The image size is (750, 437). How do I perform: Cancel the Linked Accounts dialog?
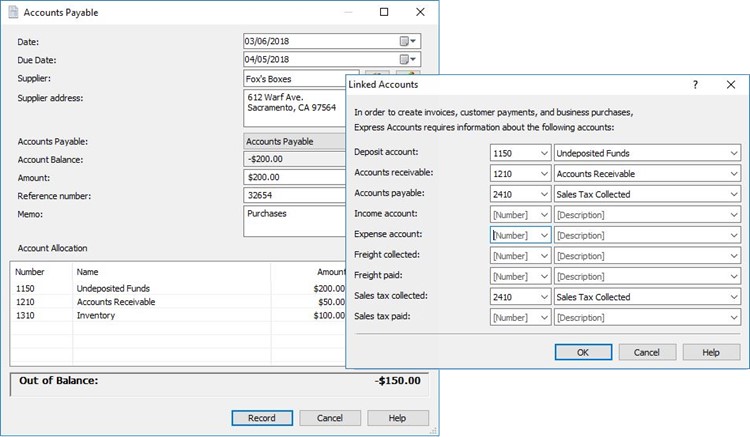point(646,352)
